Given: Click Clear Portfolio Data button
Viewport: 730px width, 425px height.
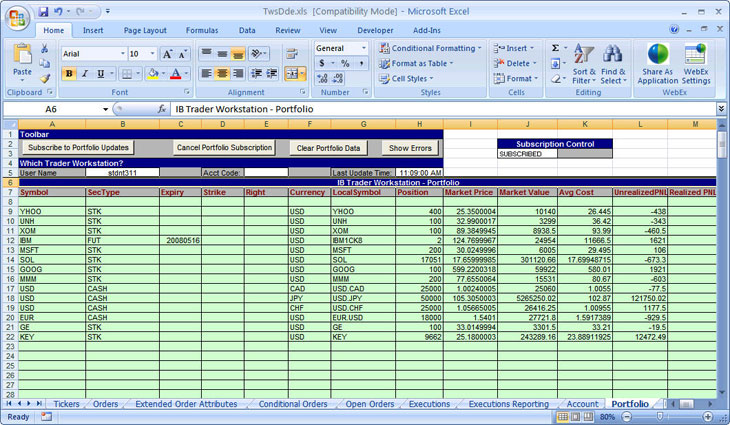Looking at the screenshot, I should 328,148.
